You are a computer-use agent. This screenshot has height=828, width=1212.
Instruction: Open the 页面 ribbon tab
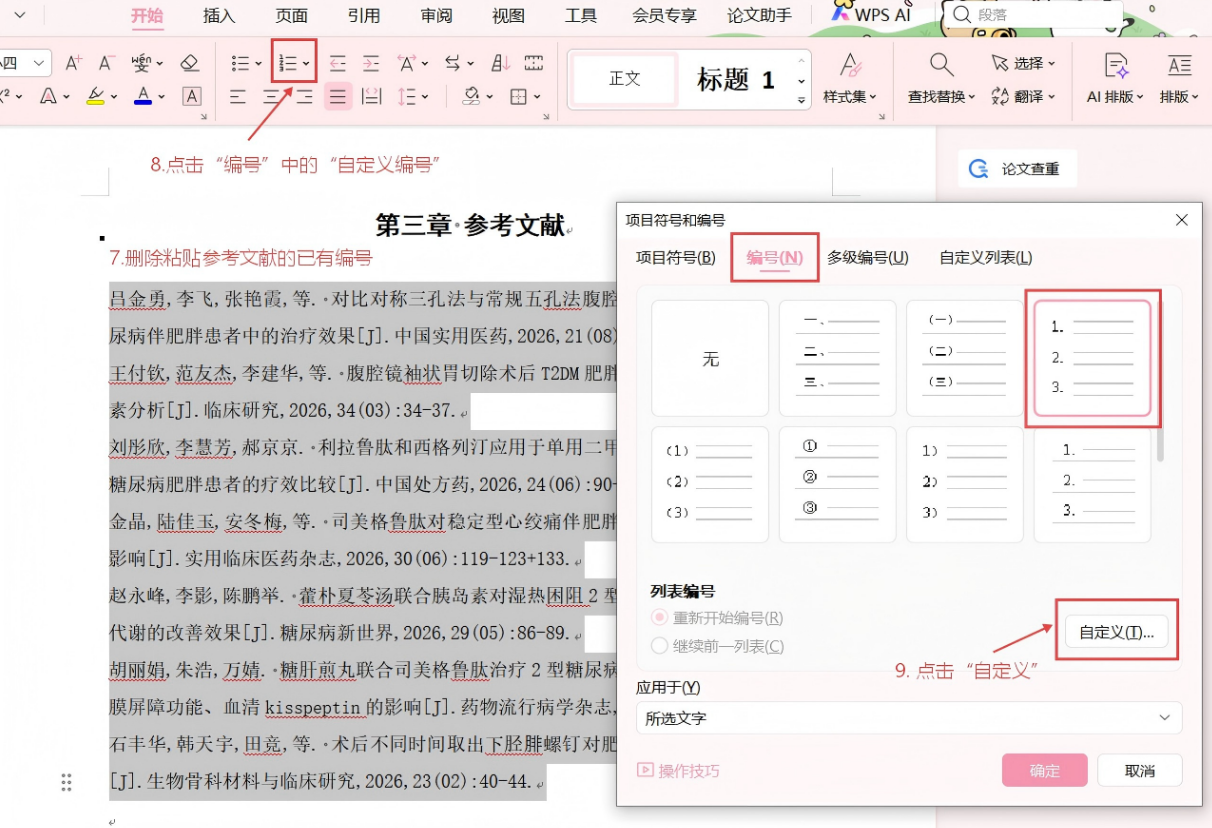(x=292, y=15)
